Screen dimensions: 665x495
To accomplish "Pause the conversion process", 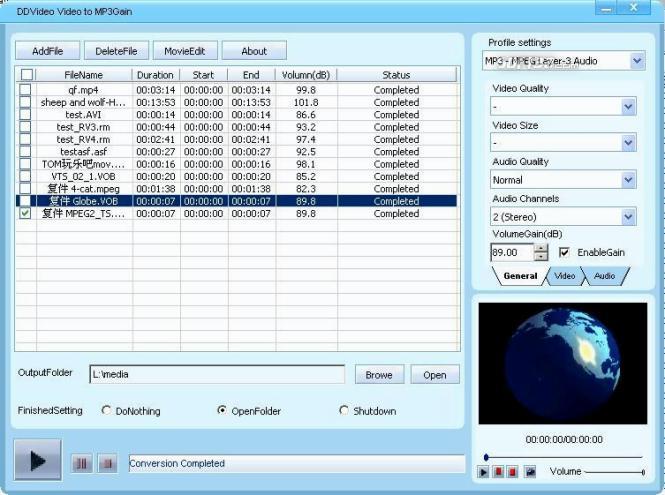I will pos(81,464).
